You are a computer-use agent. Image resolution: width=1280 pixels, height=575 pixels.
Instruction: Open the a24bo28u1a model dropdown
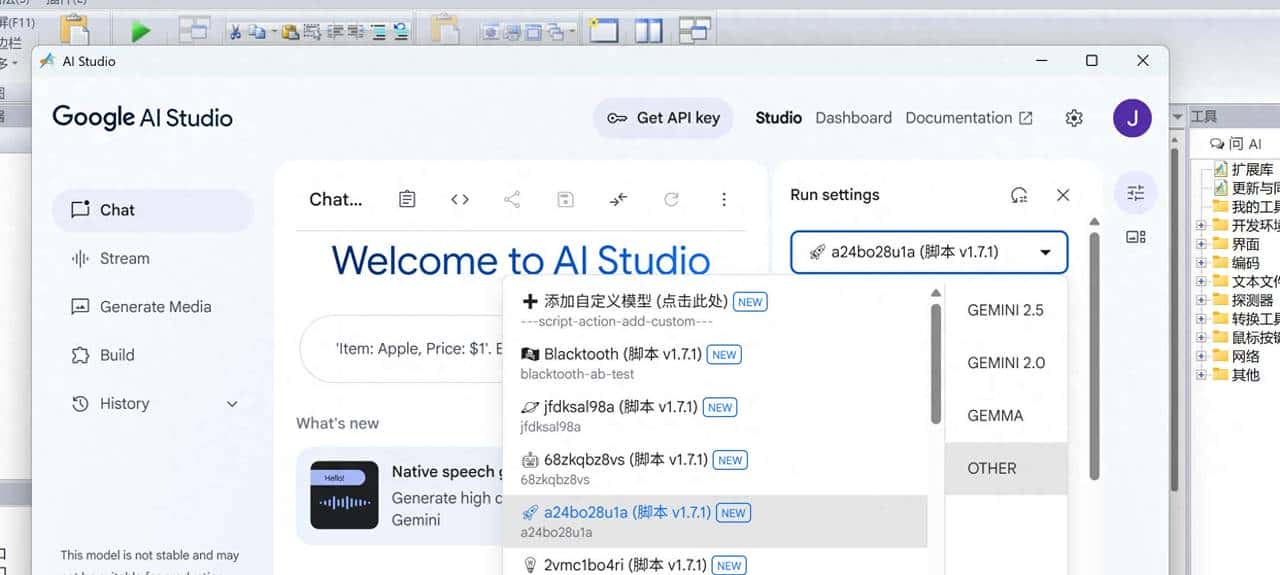click(x=929, y=252)
